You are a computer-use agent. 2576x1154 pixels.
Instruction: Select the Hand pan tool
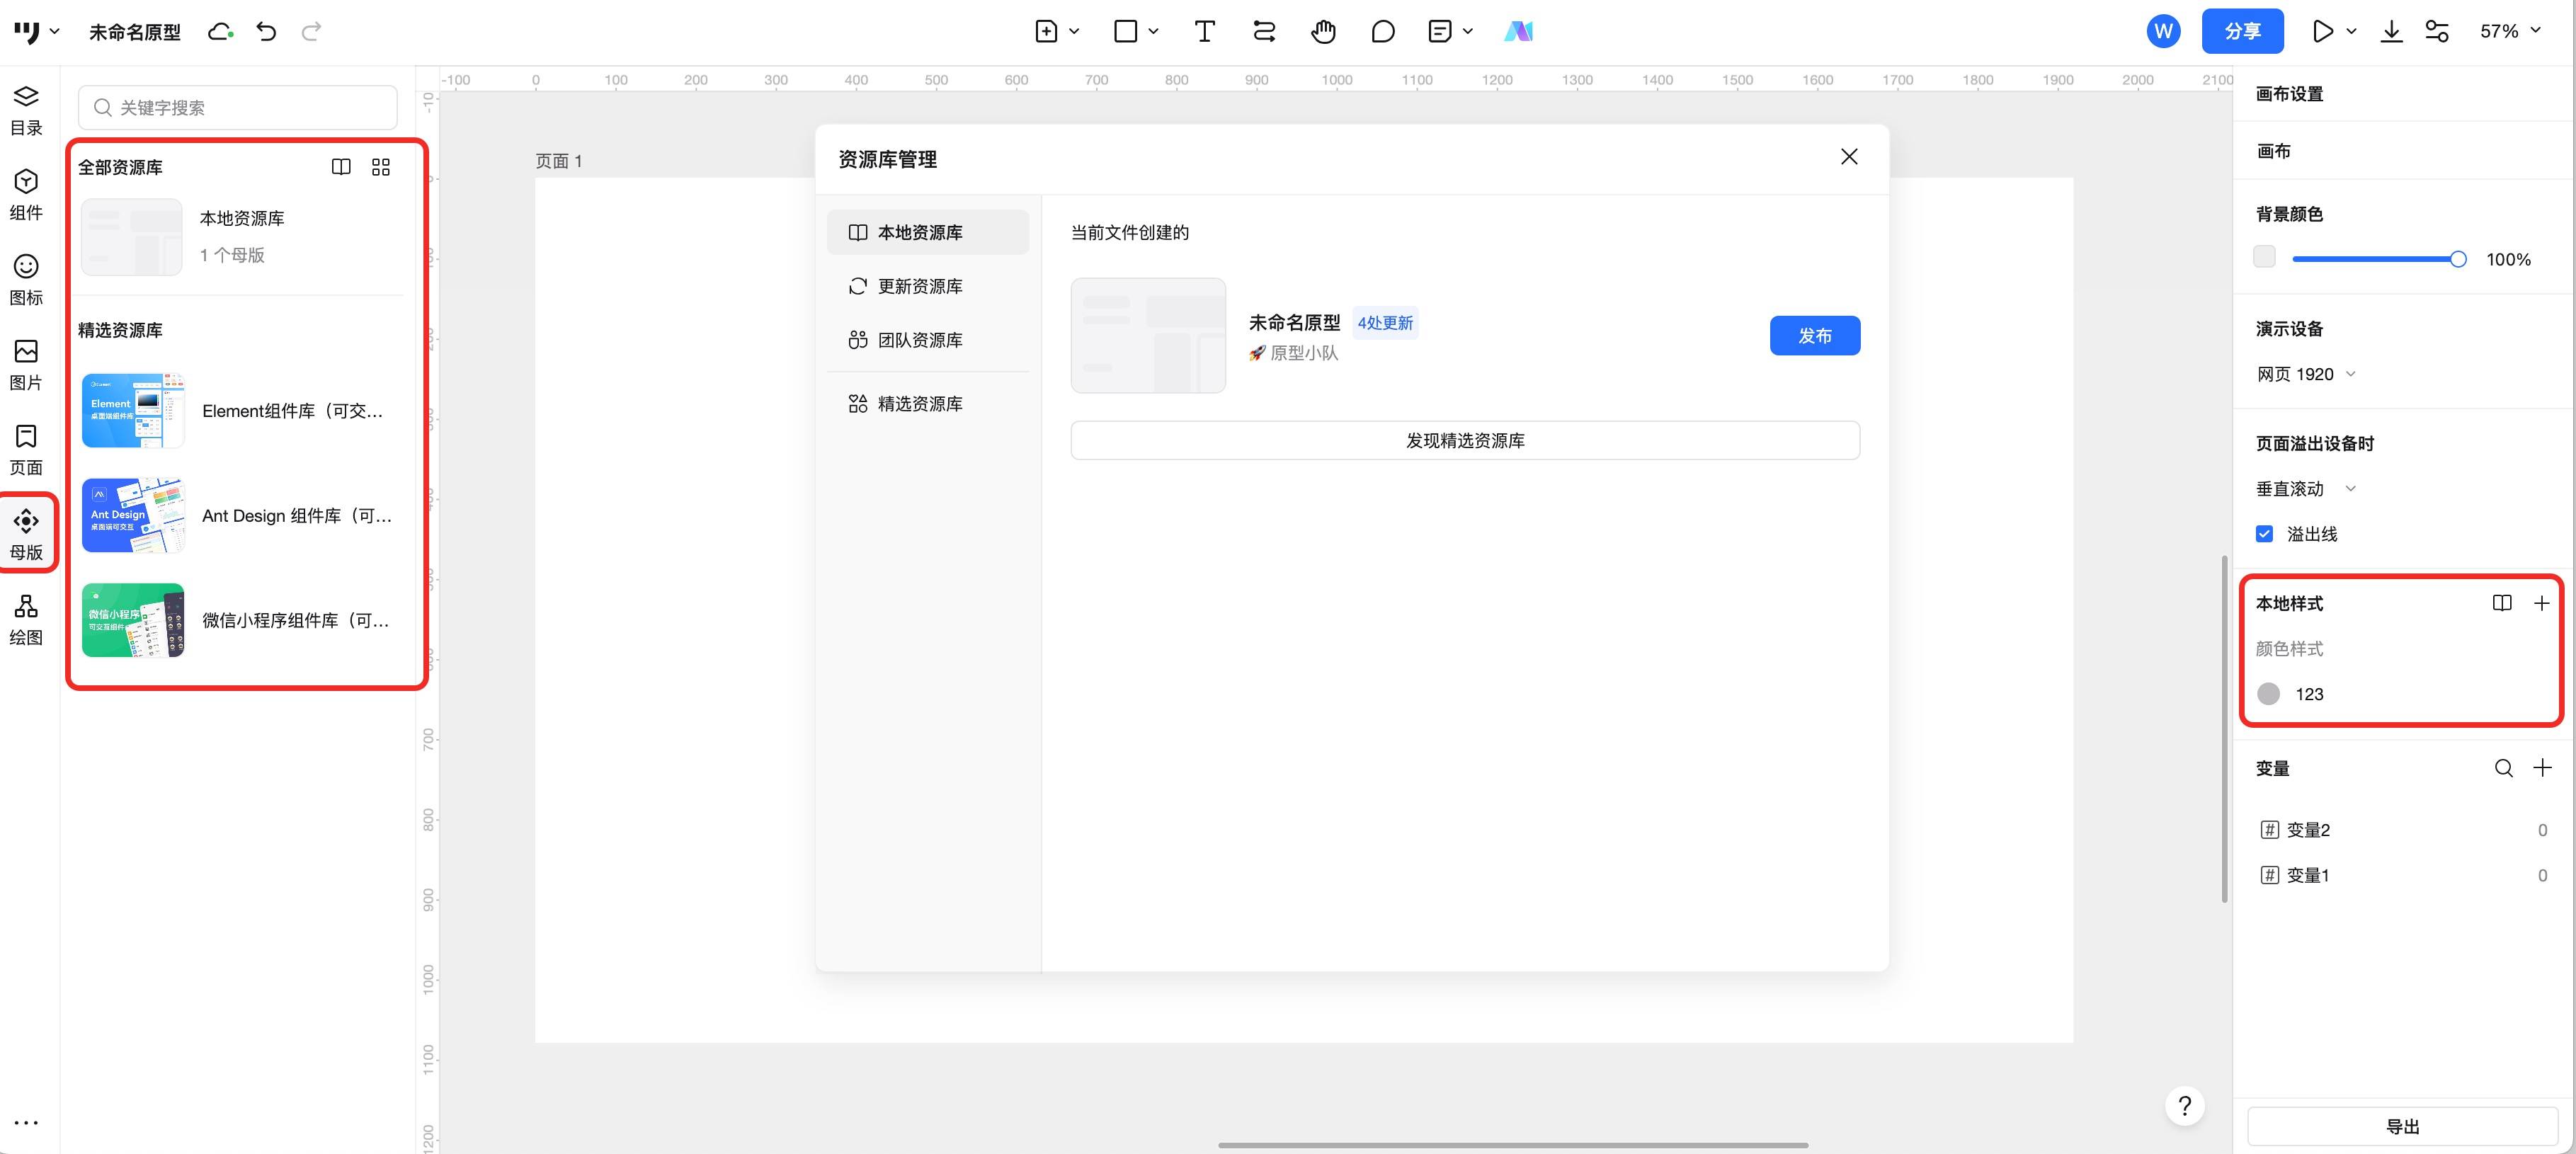click(1323, 31)
